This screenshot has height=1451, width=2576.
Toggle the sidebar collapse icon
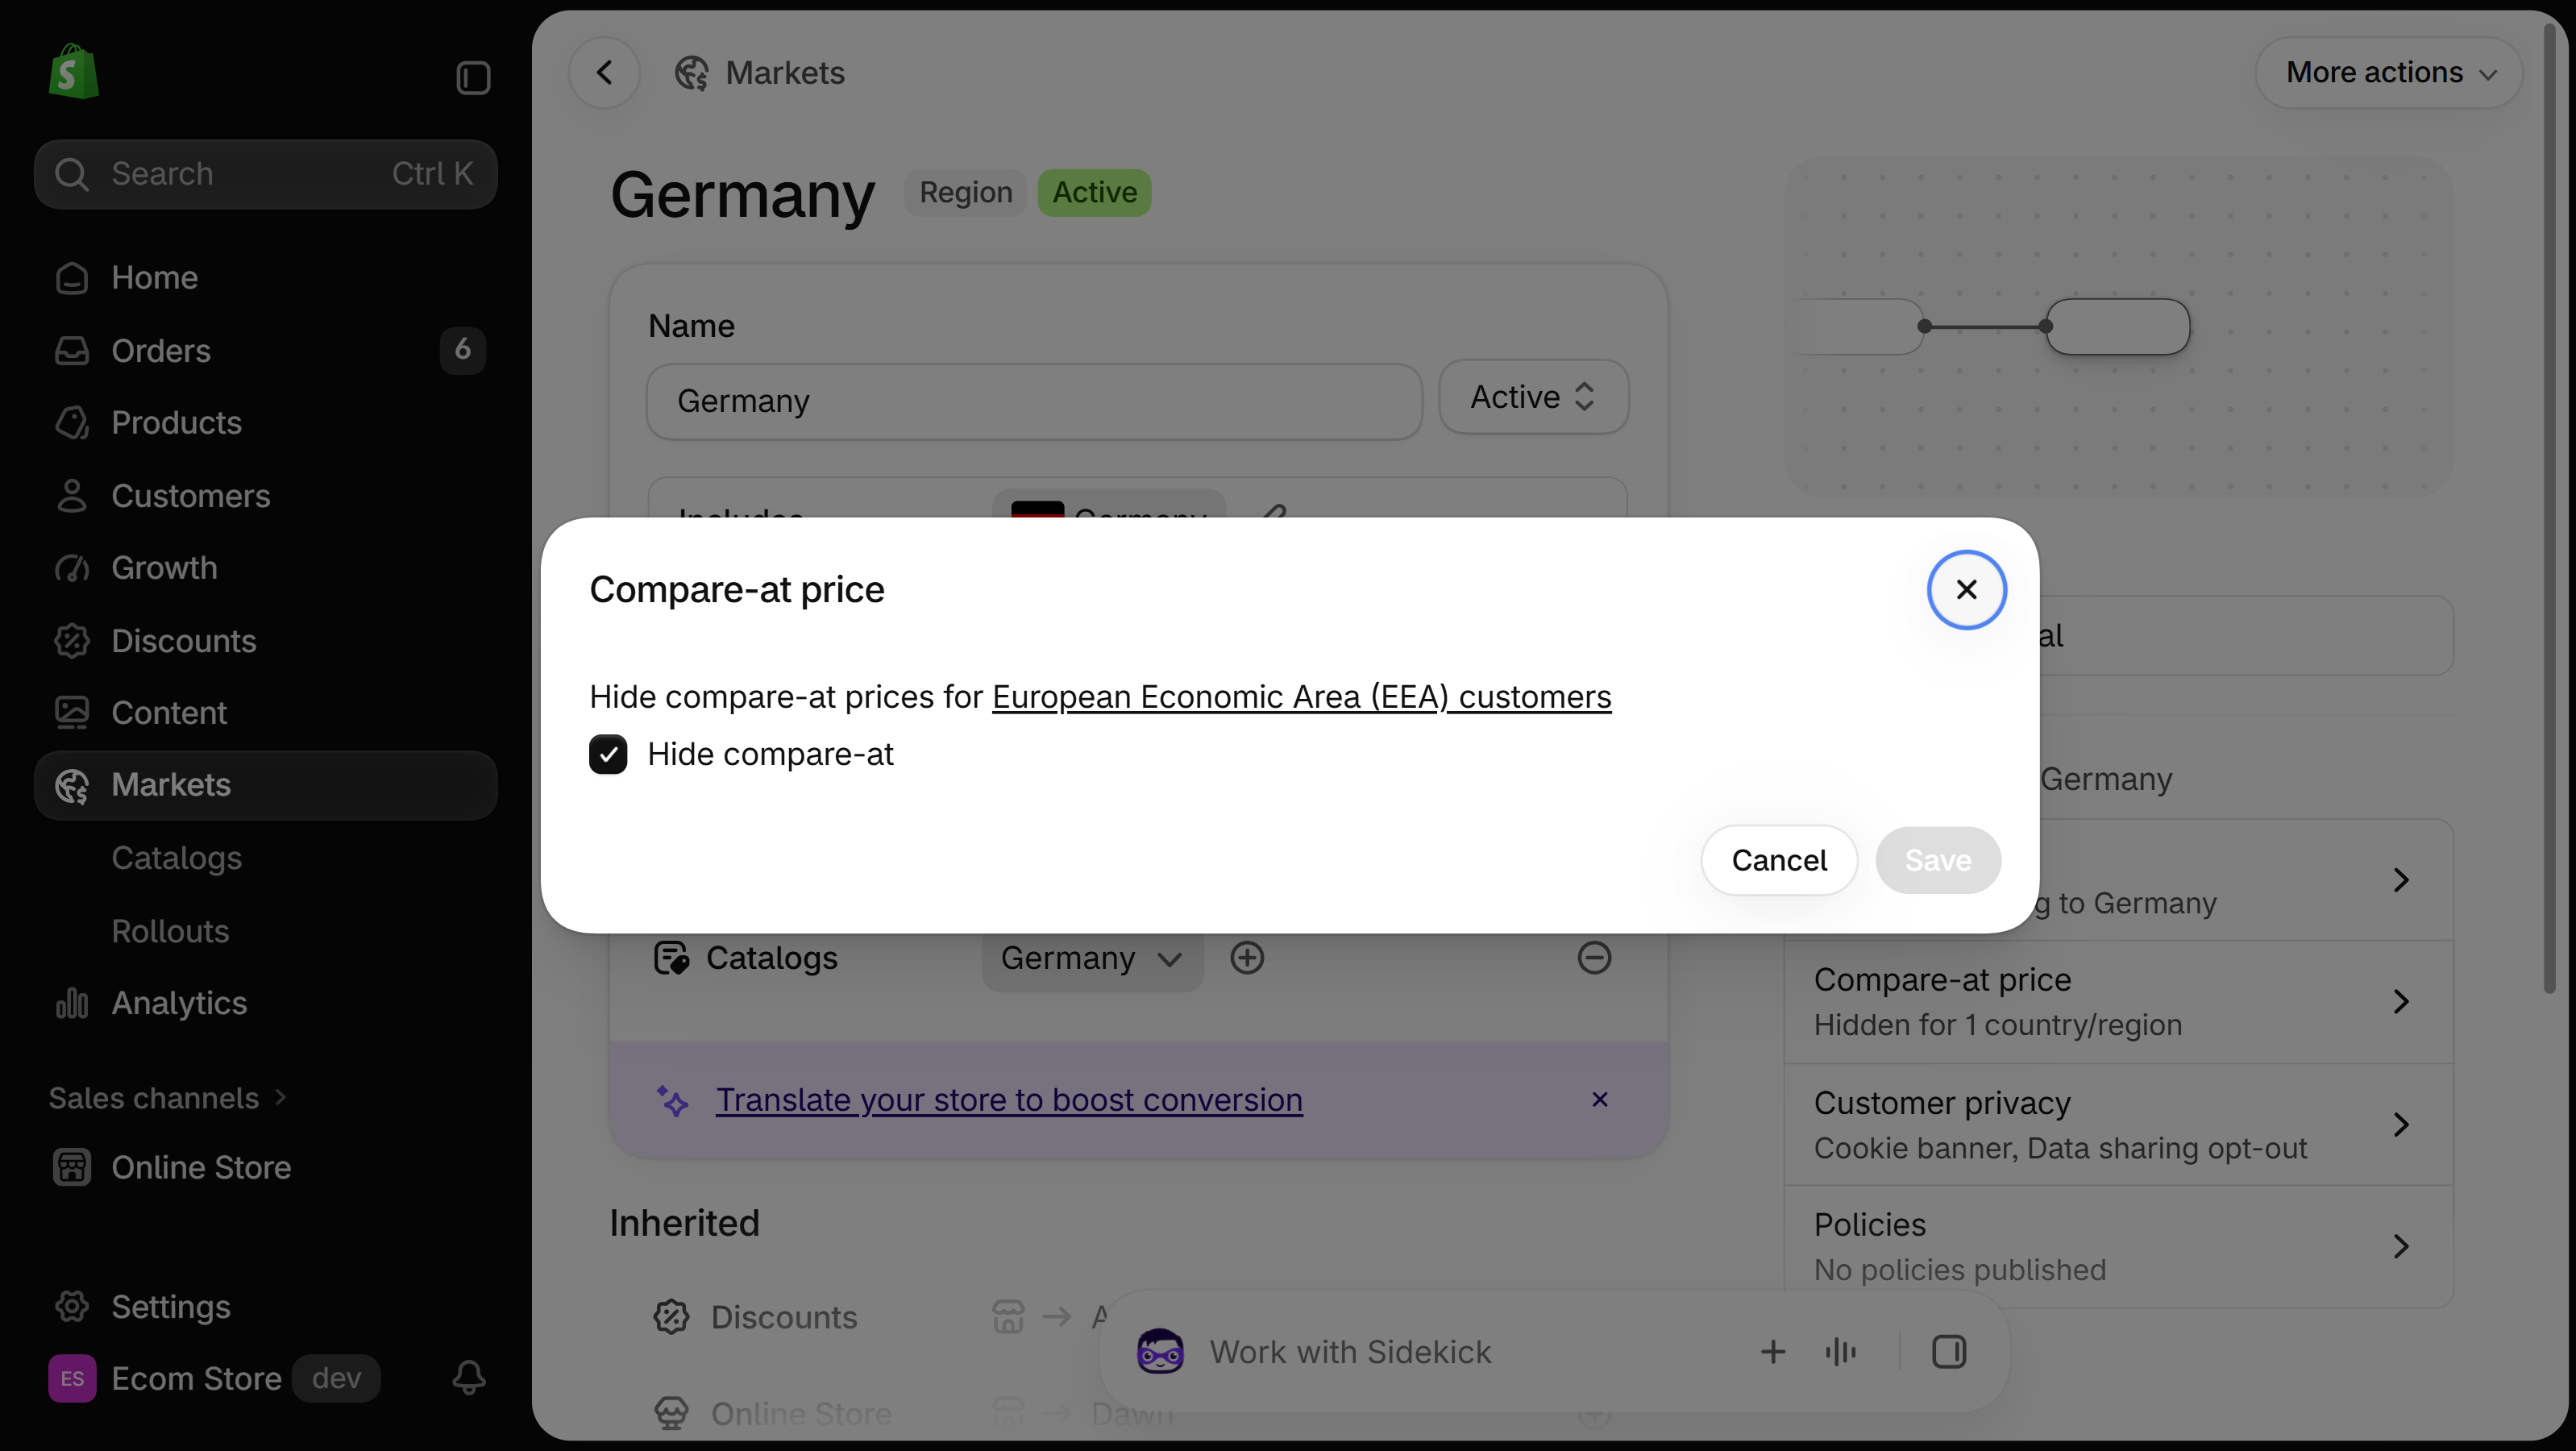tap(473, 78)
